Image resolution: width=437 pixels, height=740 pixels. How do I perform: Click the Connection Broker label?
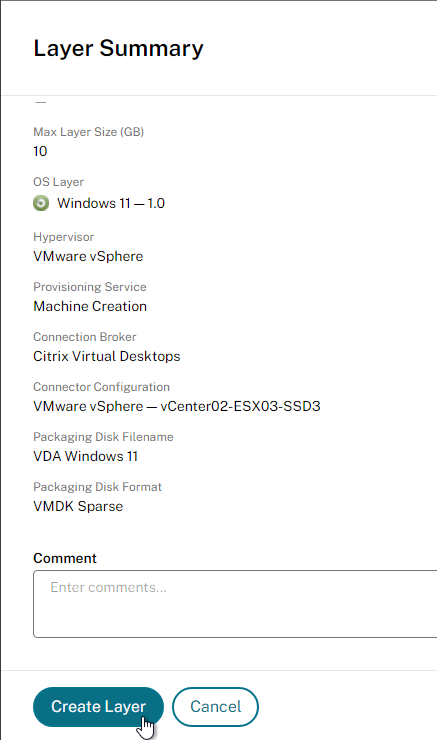[x=85, y=337]
